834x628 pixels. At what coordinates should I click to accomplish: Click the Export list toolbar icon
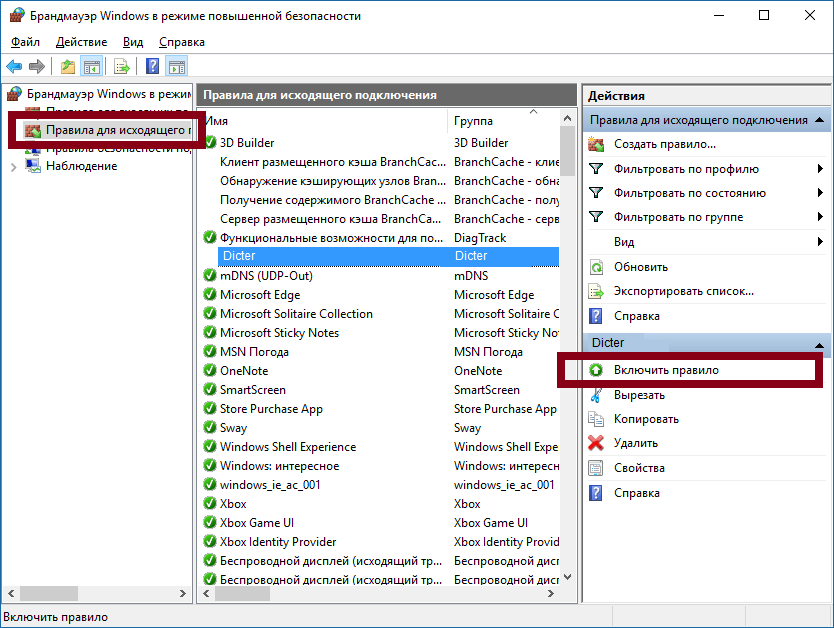[121, 67]
